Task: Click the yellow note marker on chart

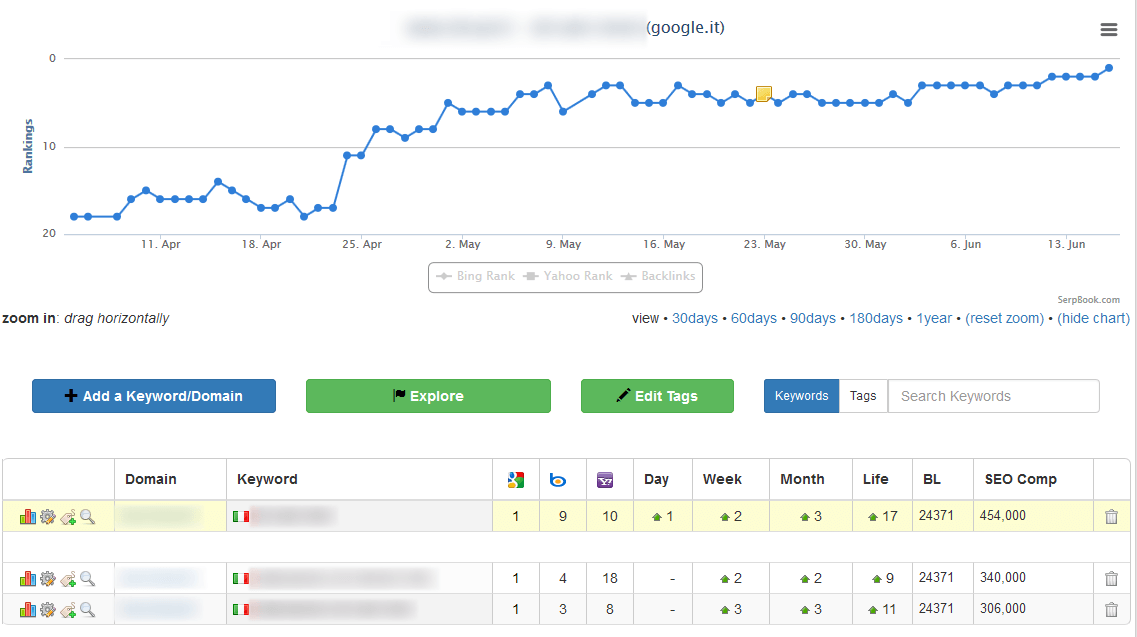Action: (x=764, y=94)
